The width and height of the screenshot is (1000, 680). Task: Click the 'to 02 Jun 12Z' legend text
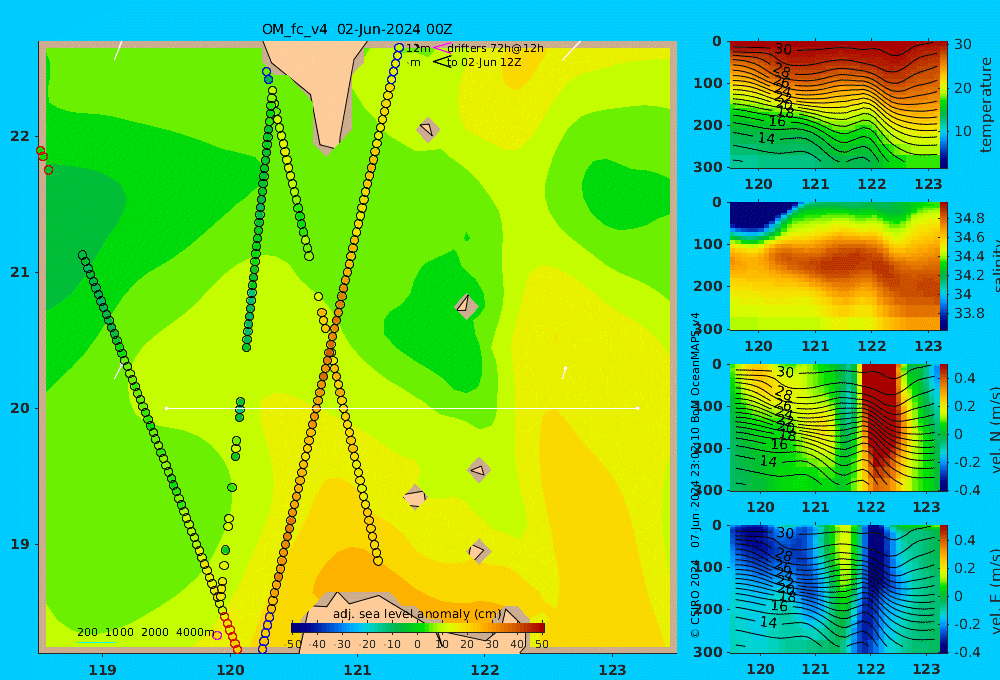point(484,62)
